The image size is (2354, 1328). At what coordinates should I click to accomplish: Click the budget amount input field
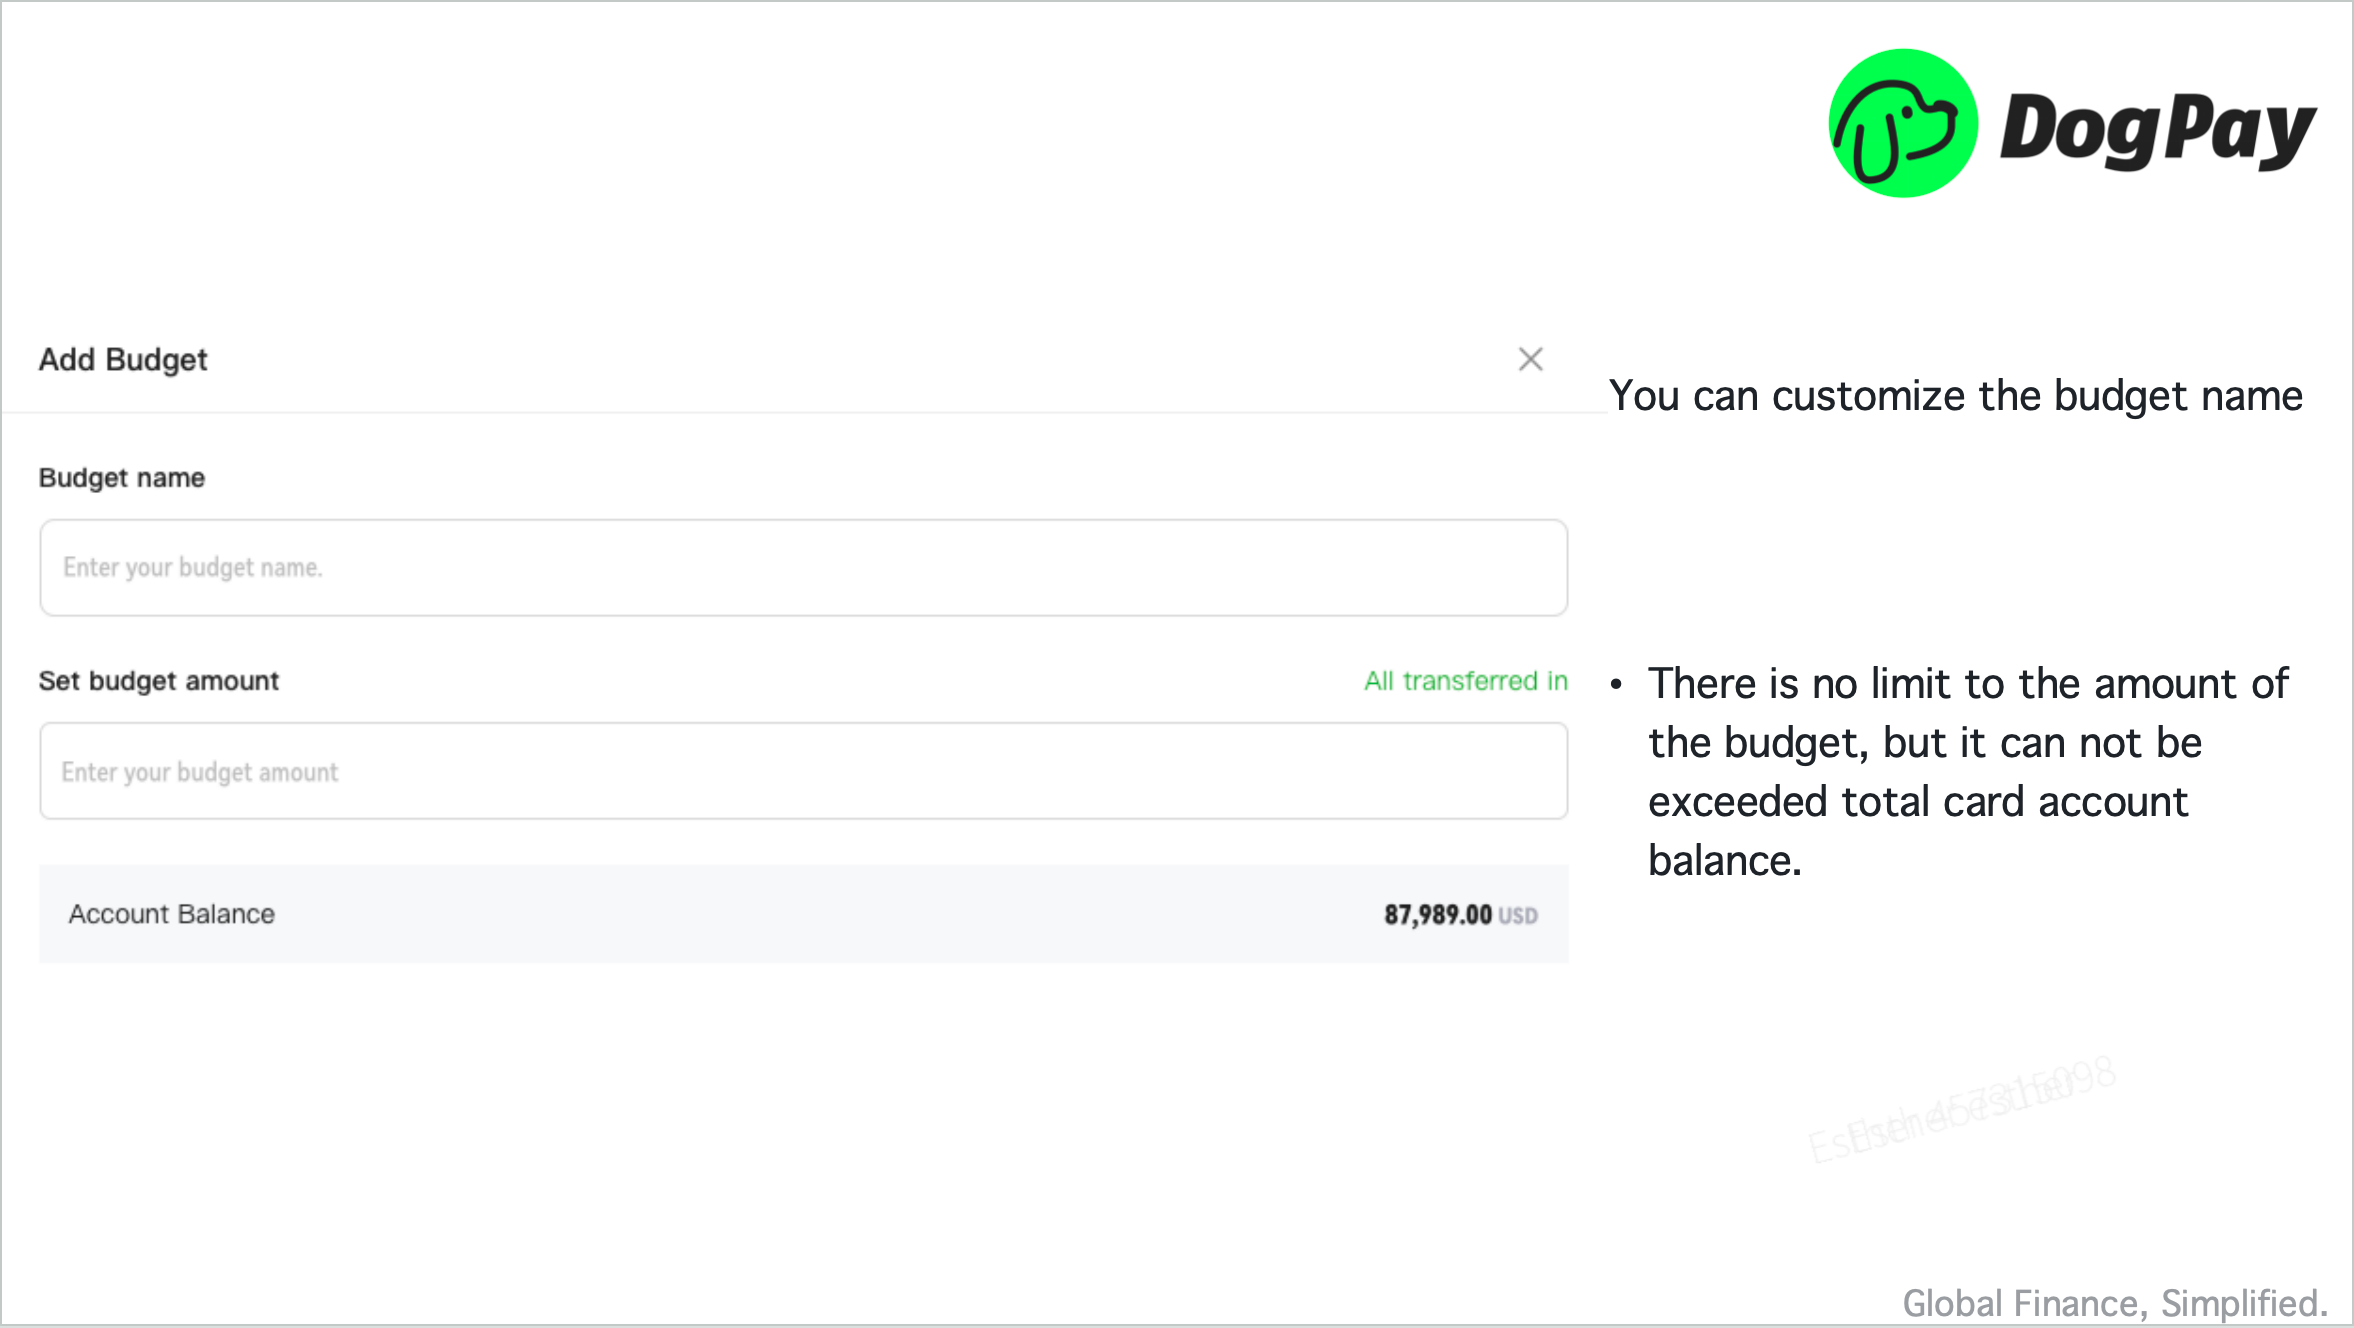(803, 771)
